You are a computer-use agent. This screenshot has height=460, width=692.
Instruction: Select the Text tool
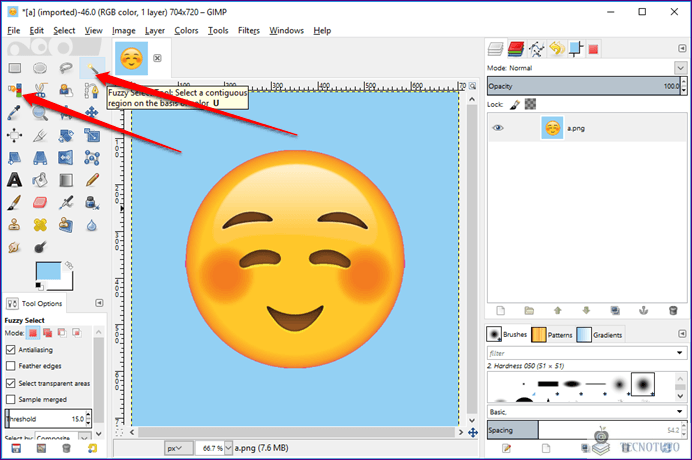click(x=14, y=180)
